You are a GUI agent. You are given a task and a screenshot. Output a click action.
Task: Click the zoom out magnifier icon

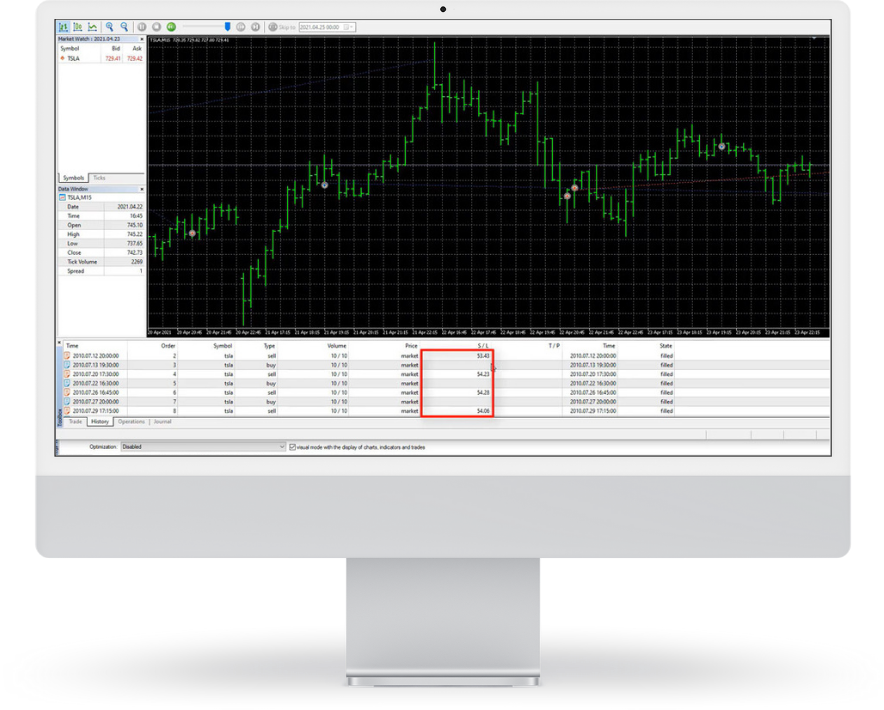click(x=124, y=27)
